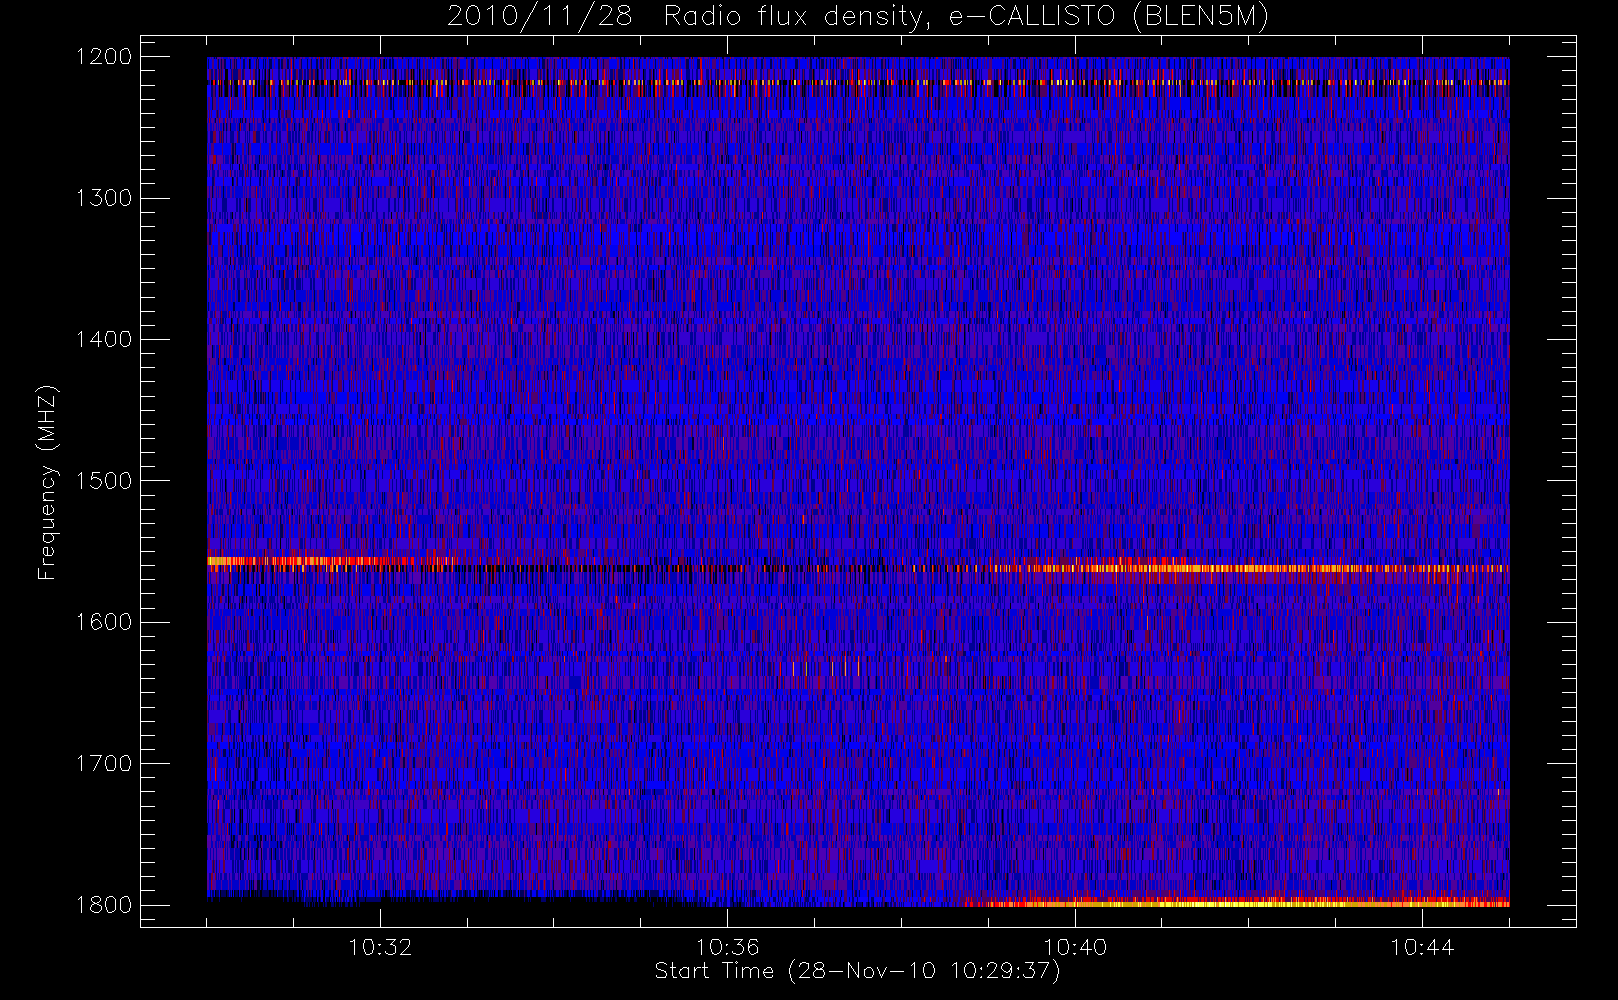Screen dimensions: 1618x1000
Task: Click the 'Frequency (MHZ)' axis label
Action: click(x=46, y=482)
